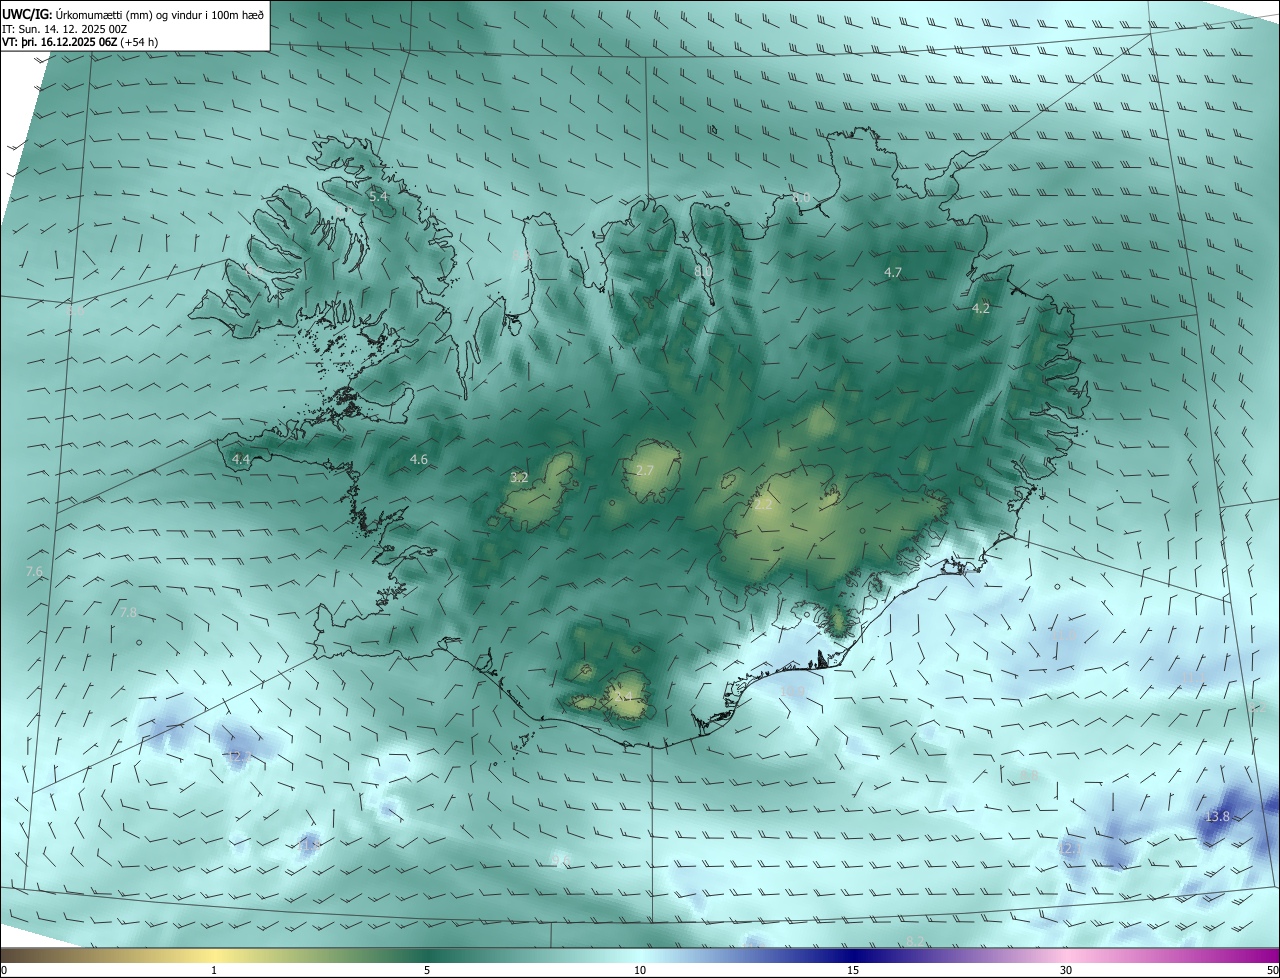Click the precipitation color scale bar
Image resolution: width=1280 pixels, height=978 pixels.
(x=640, y=955)
